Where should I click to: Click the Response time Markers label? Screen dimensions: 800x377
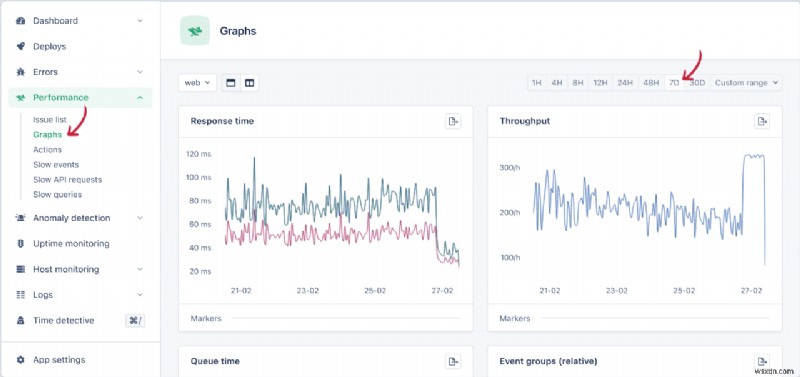pyautogui.click(x=206, y=318)
